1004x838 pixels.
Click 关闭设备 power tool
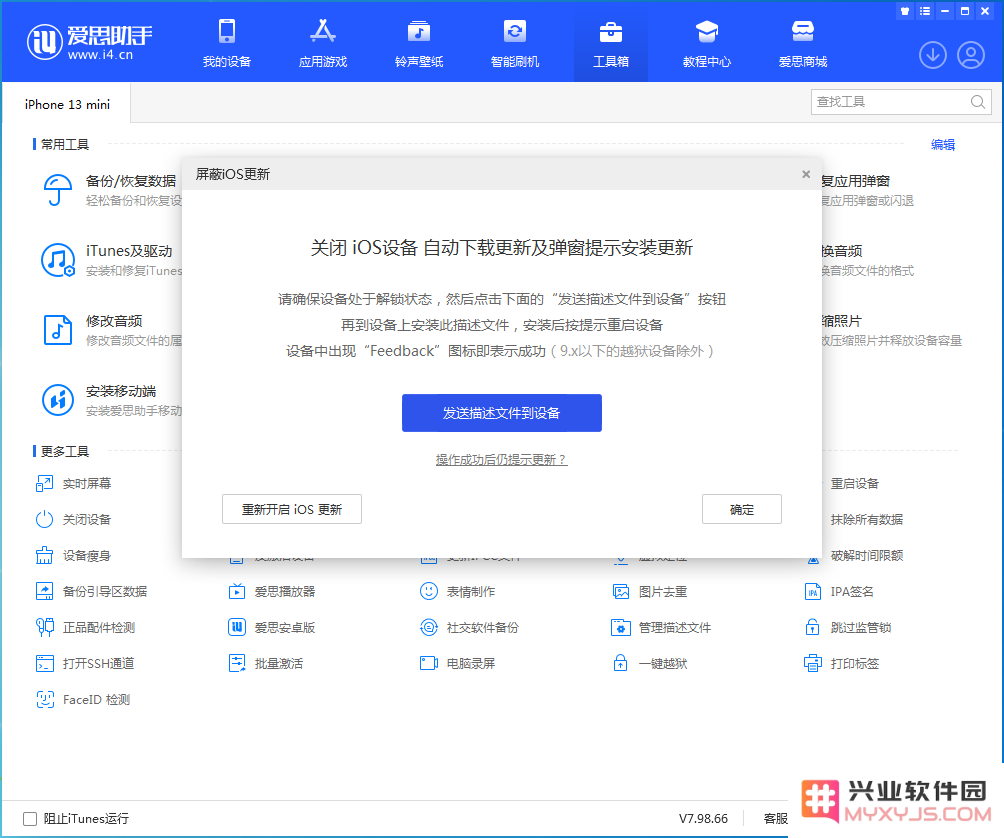(74, 519)
